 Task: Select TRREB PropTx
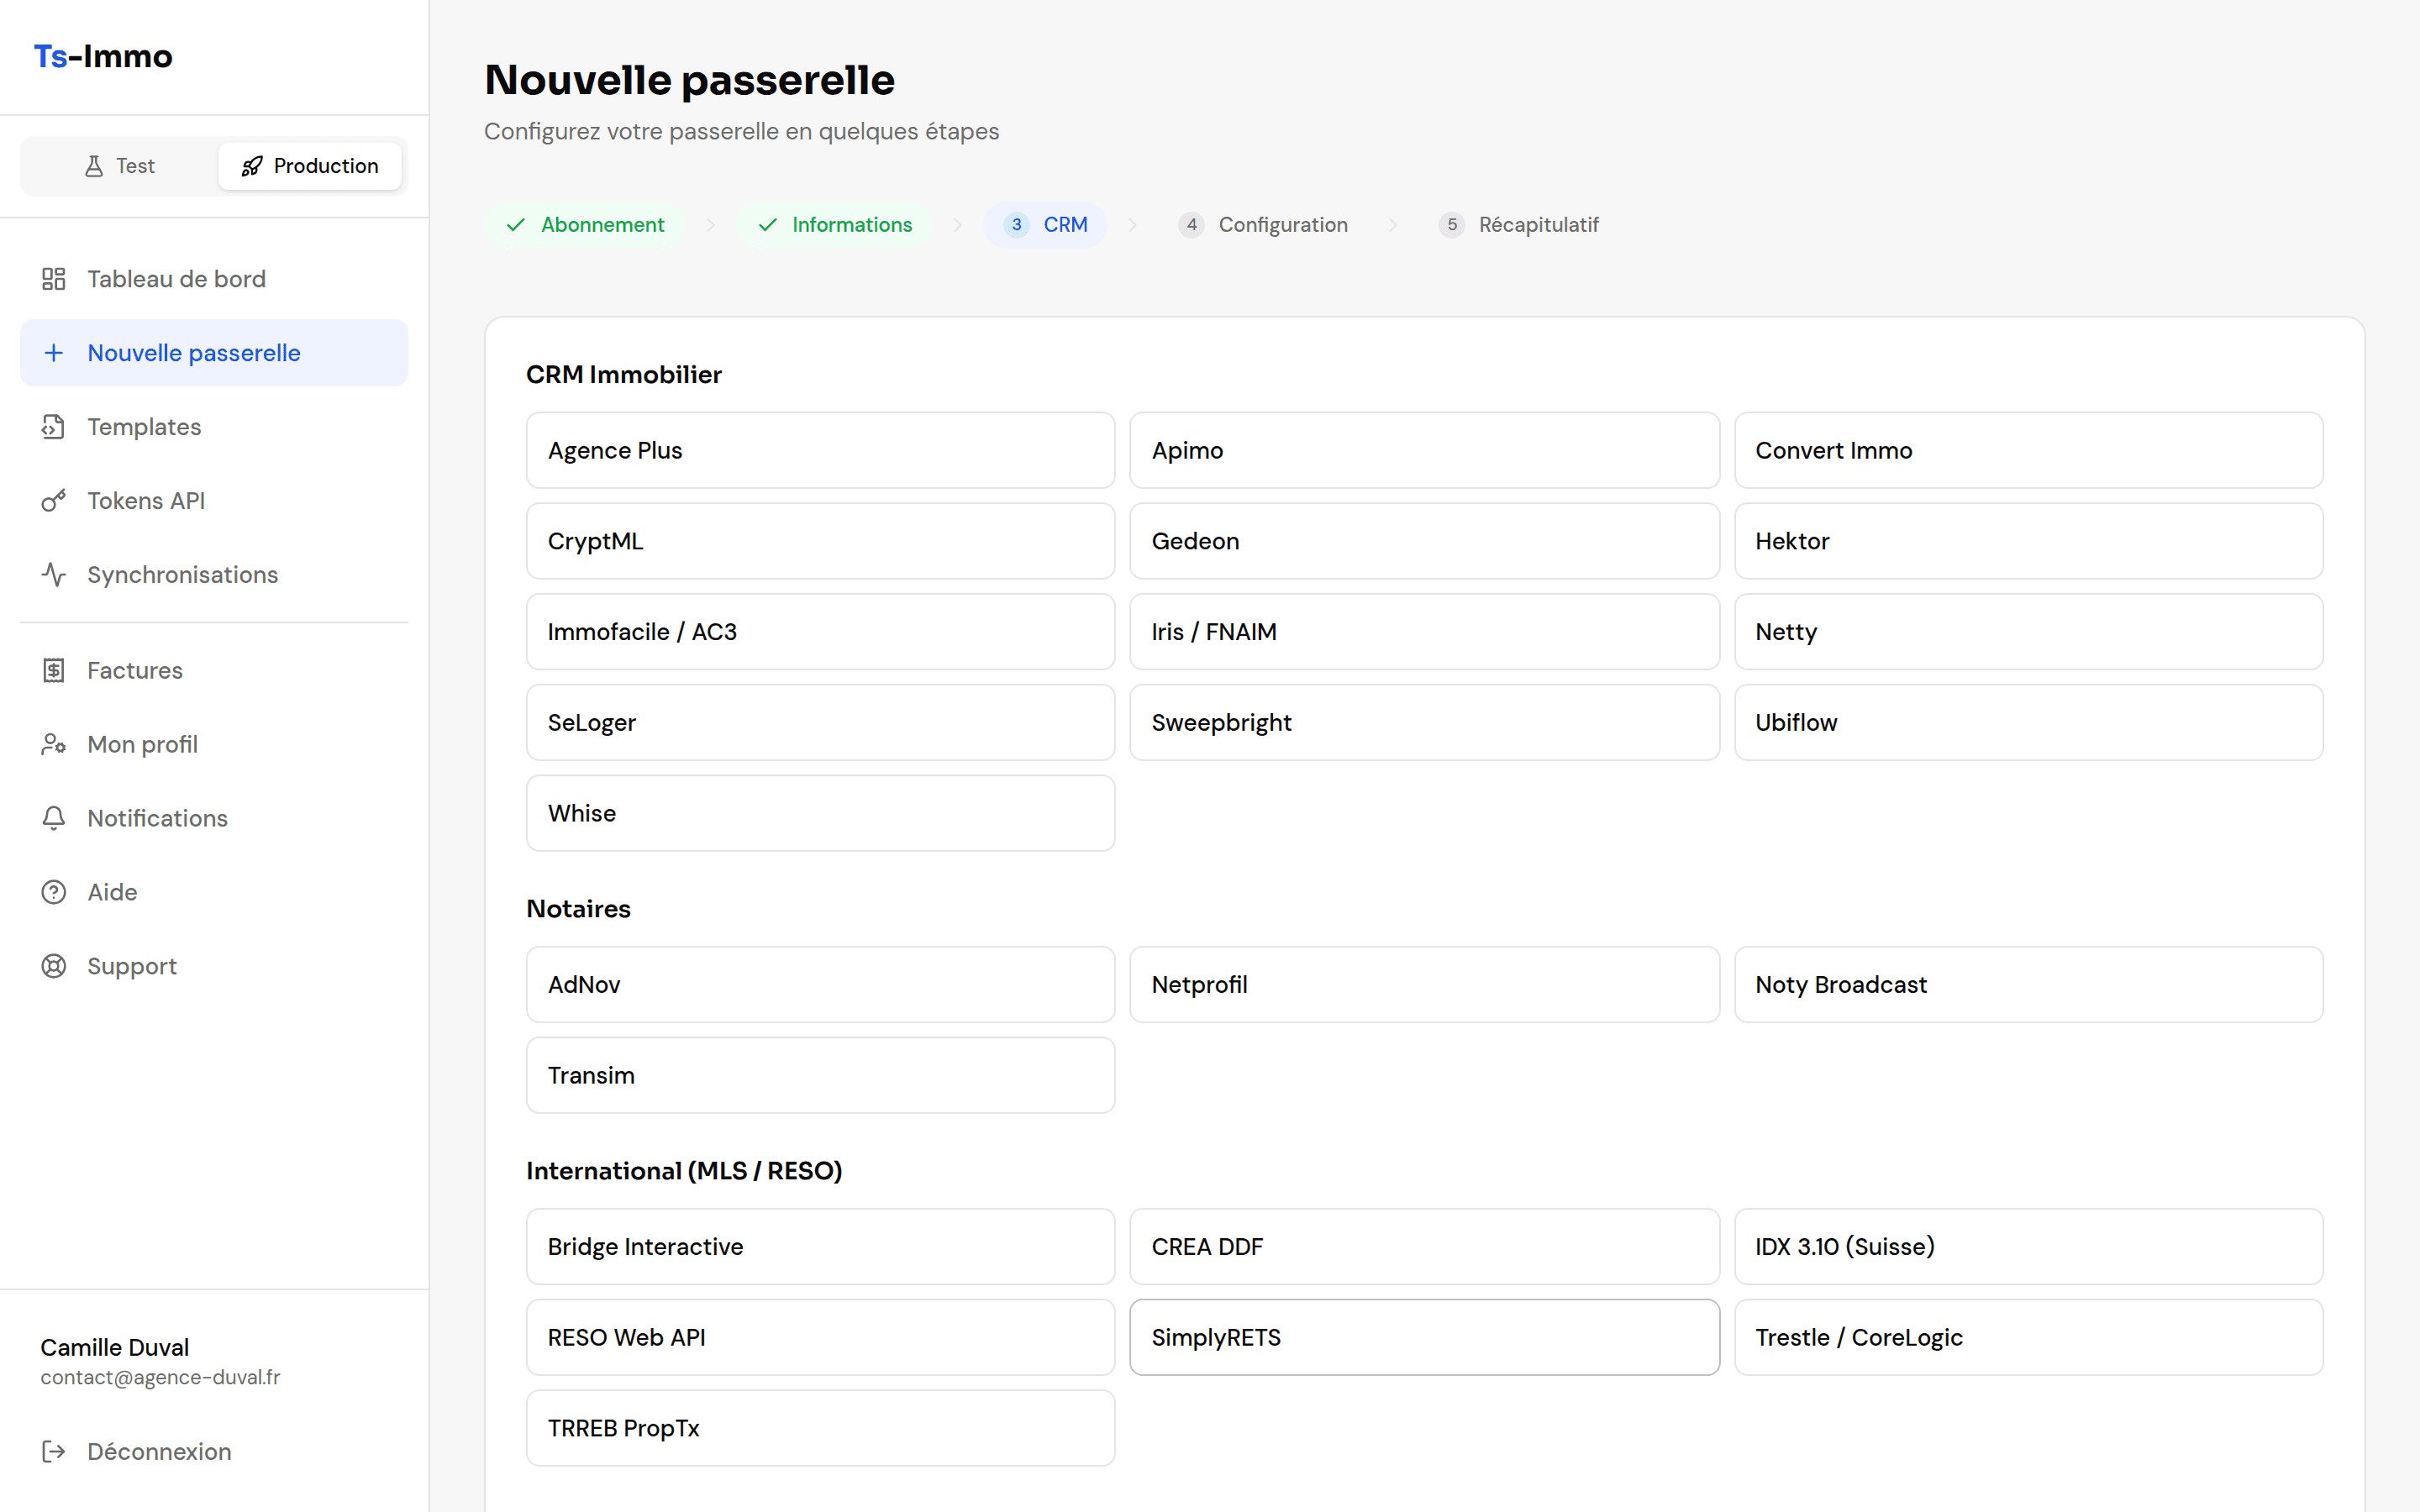[x=820, y=1428]
